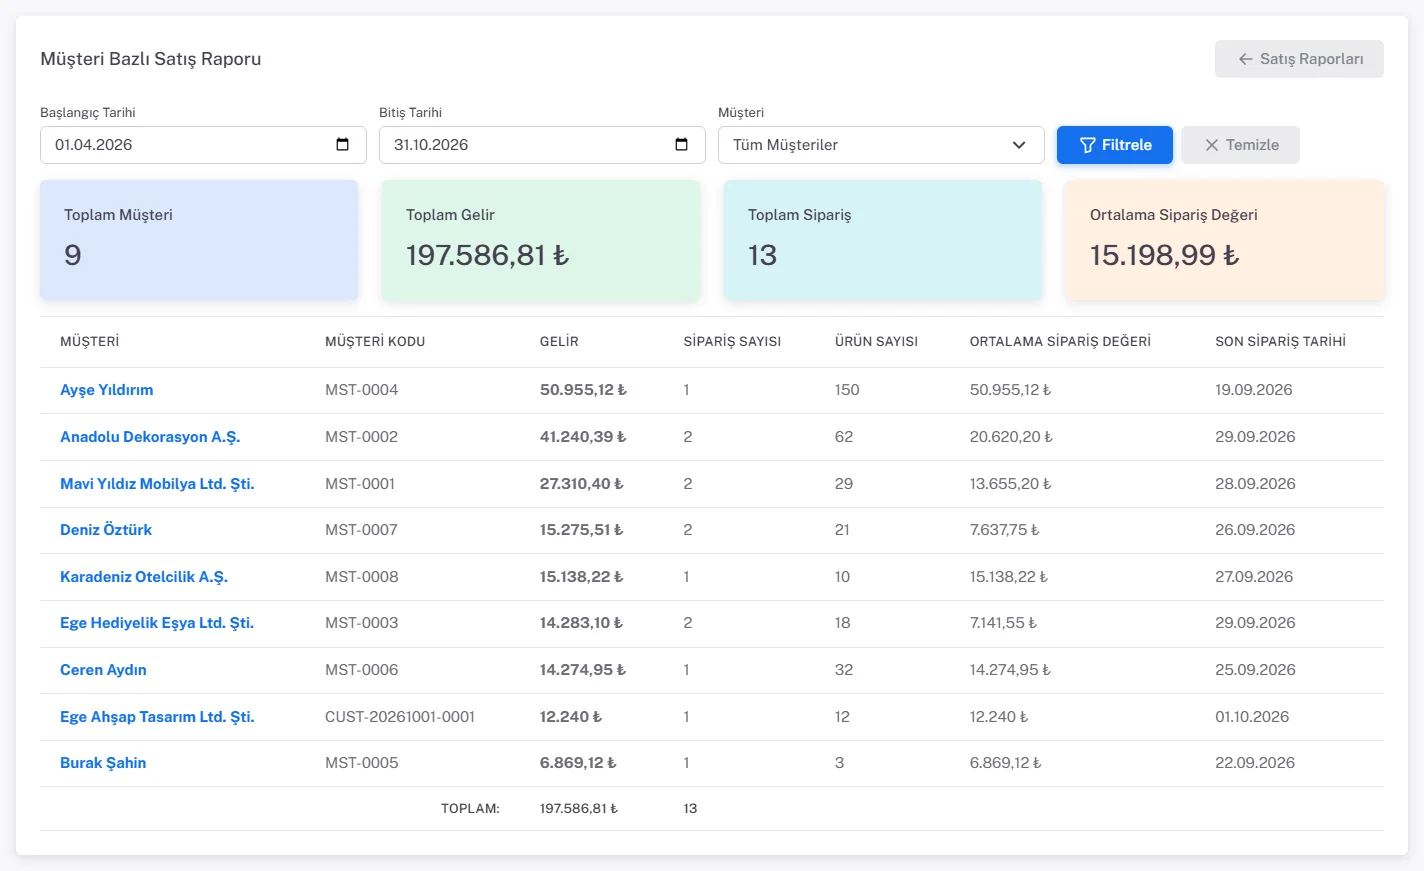Screen dimensions: 1424x871
Task: Open calendar picker for Bitiş Tarihi
Action: point(681,145)
